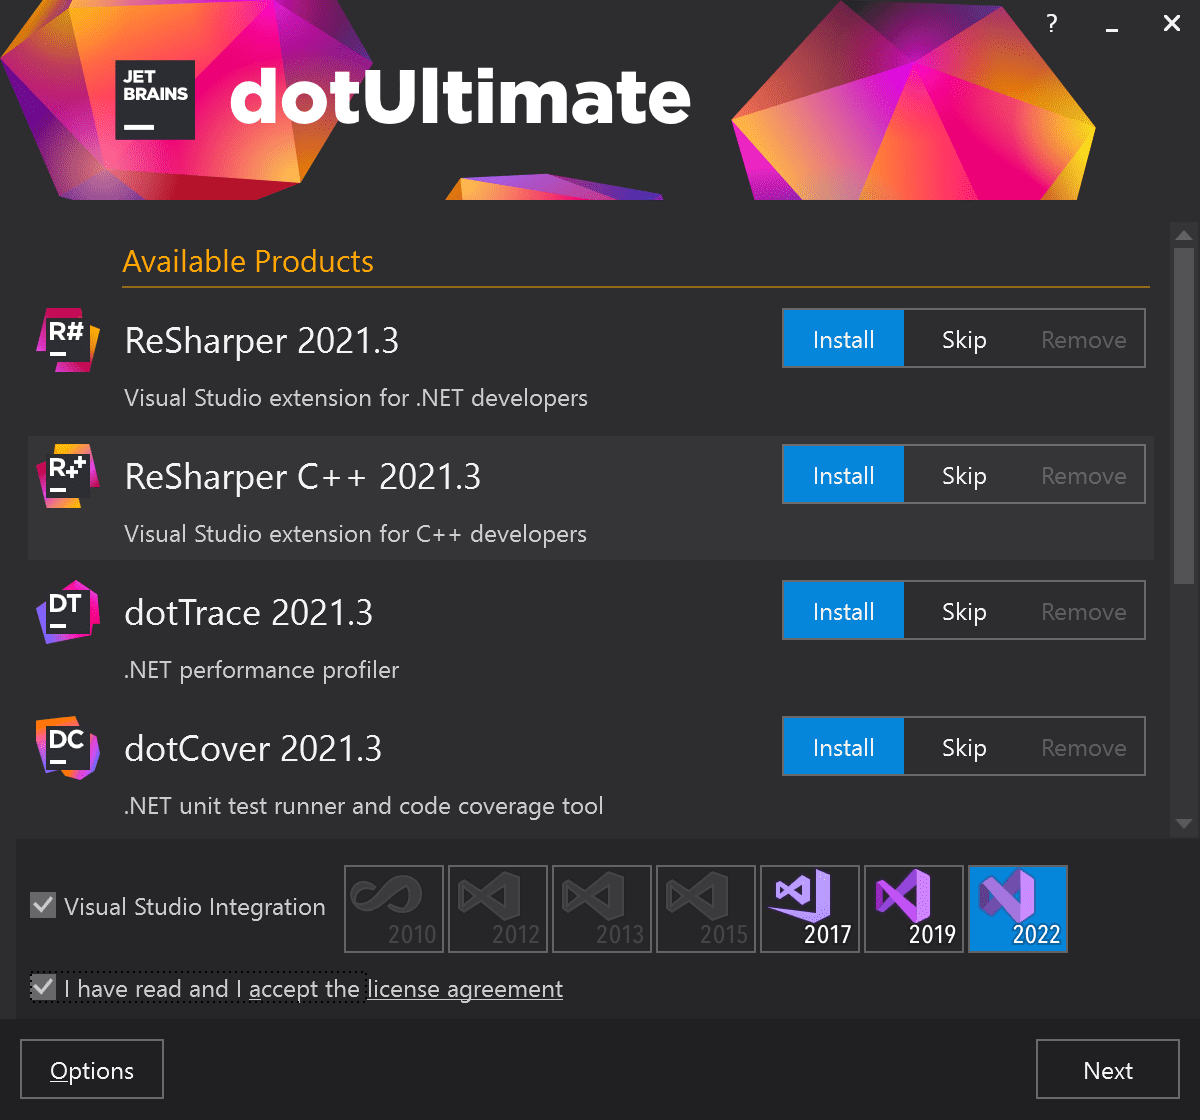Image resolution: width=1200 pixels, height=1120 pixels.
Task: Open installer help via the question mark
Action: click(x=1051, y=23)
